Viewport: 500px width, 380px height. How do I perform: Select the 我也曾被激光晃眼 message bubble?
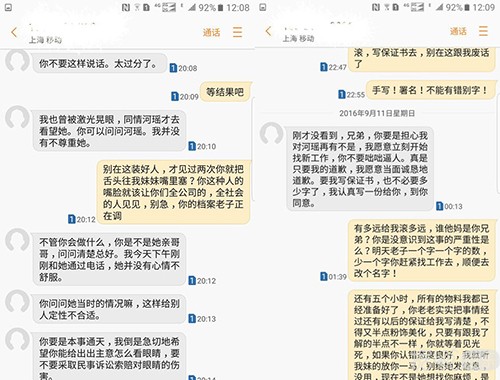pos(109,131)
